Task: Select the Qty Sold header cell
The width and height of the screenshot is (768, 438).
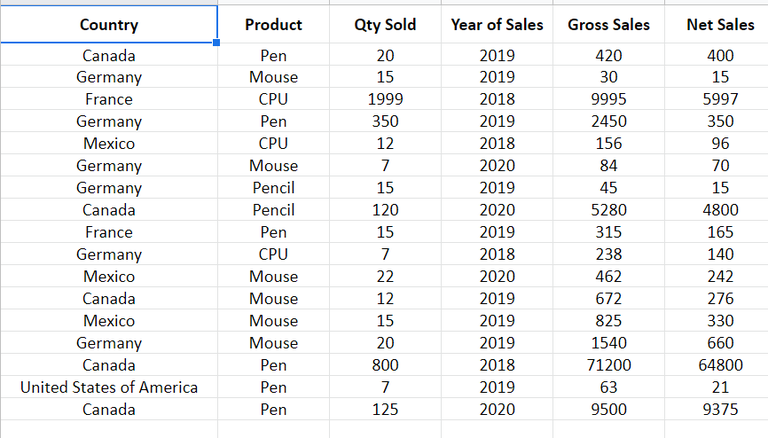Action: point(385,25)
